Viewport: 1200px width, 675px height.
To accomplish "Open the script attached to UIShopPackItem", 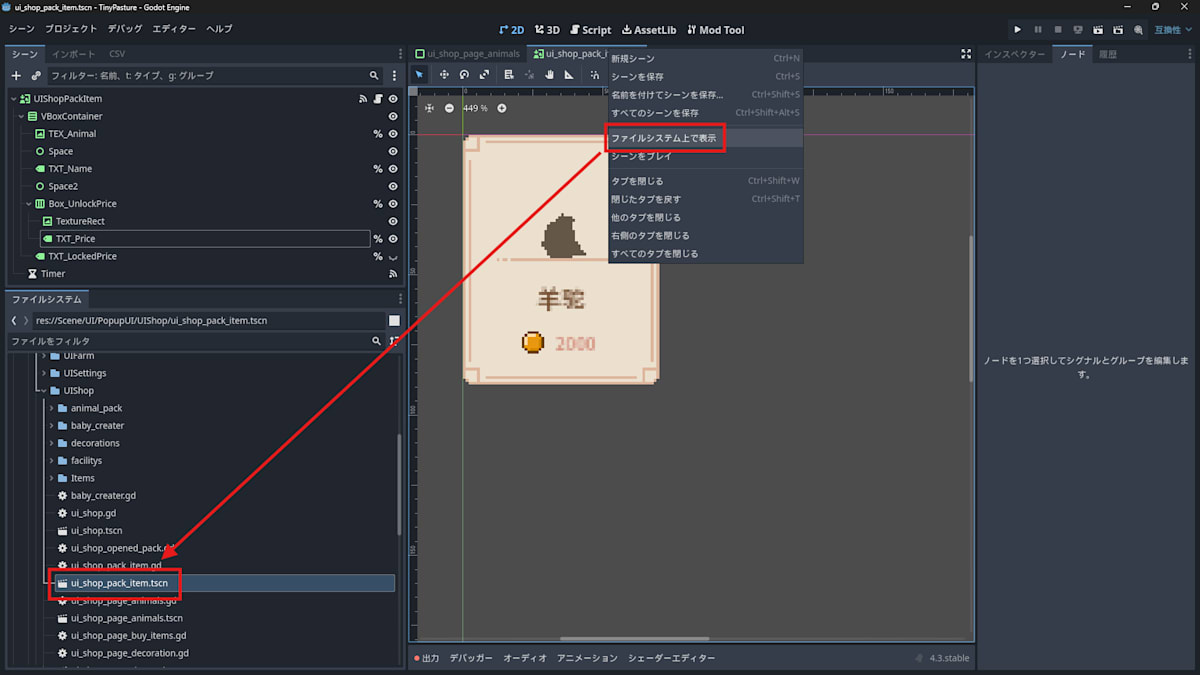I will pyautogui.click(x=378, y=99).
